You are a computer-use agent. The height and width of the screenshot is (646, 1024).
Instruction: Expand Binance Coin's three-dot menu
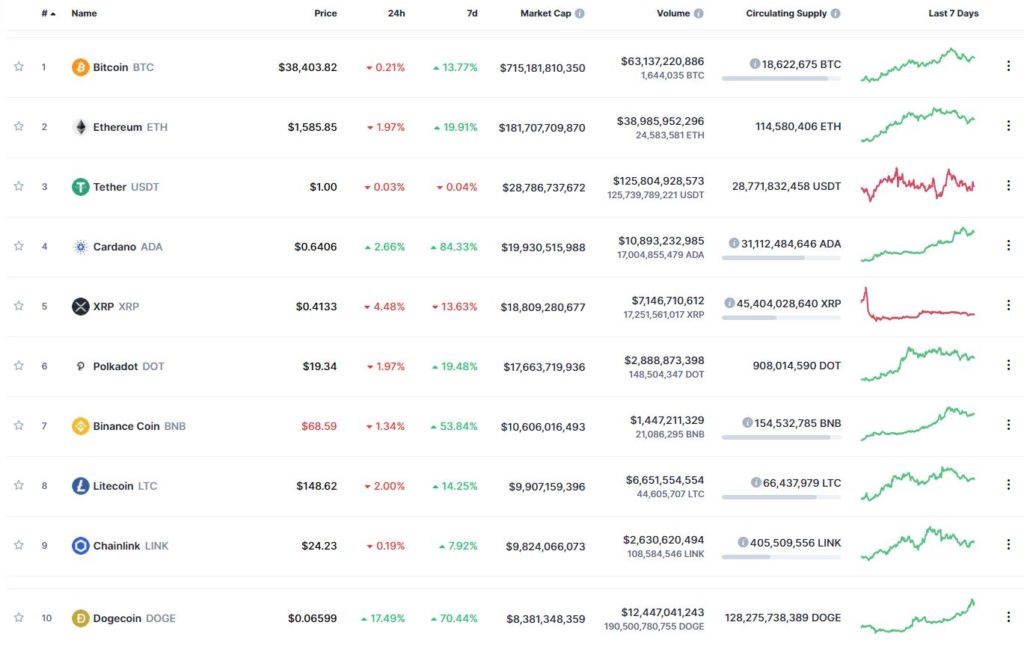1008,425
